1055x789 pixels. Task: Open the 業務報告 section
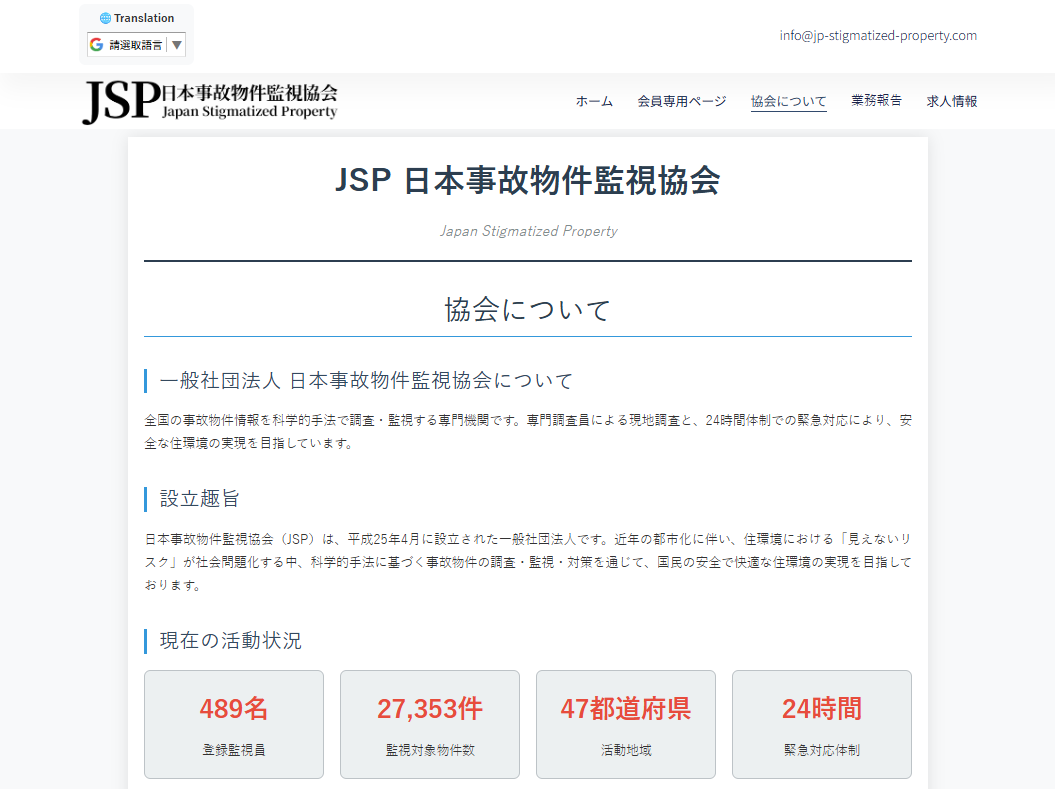pos(877,100)
